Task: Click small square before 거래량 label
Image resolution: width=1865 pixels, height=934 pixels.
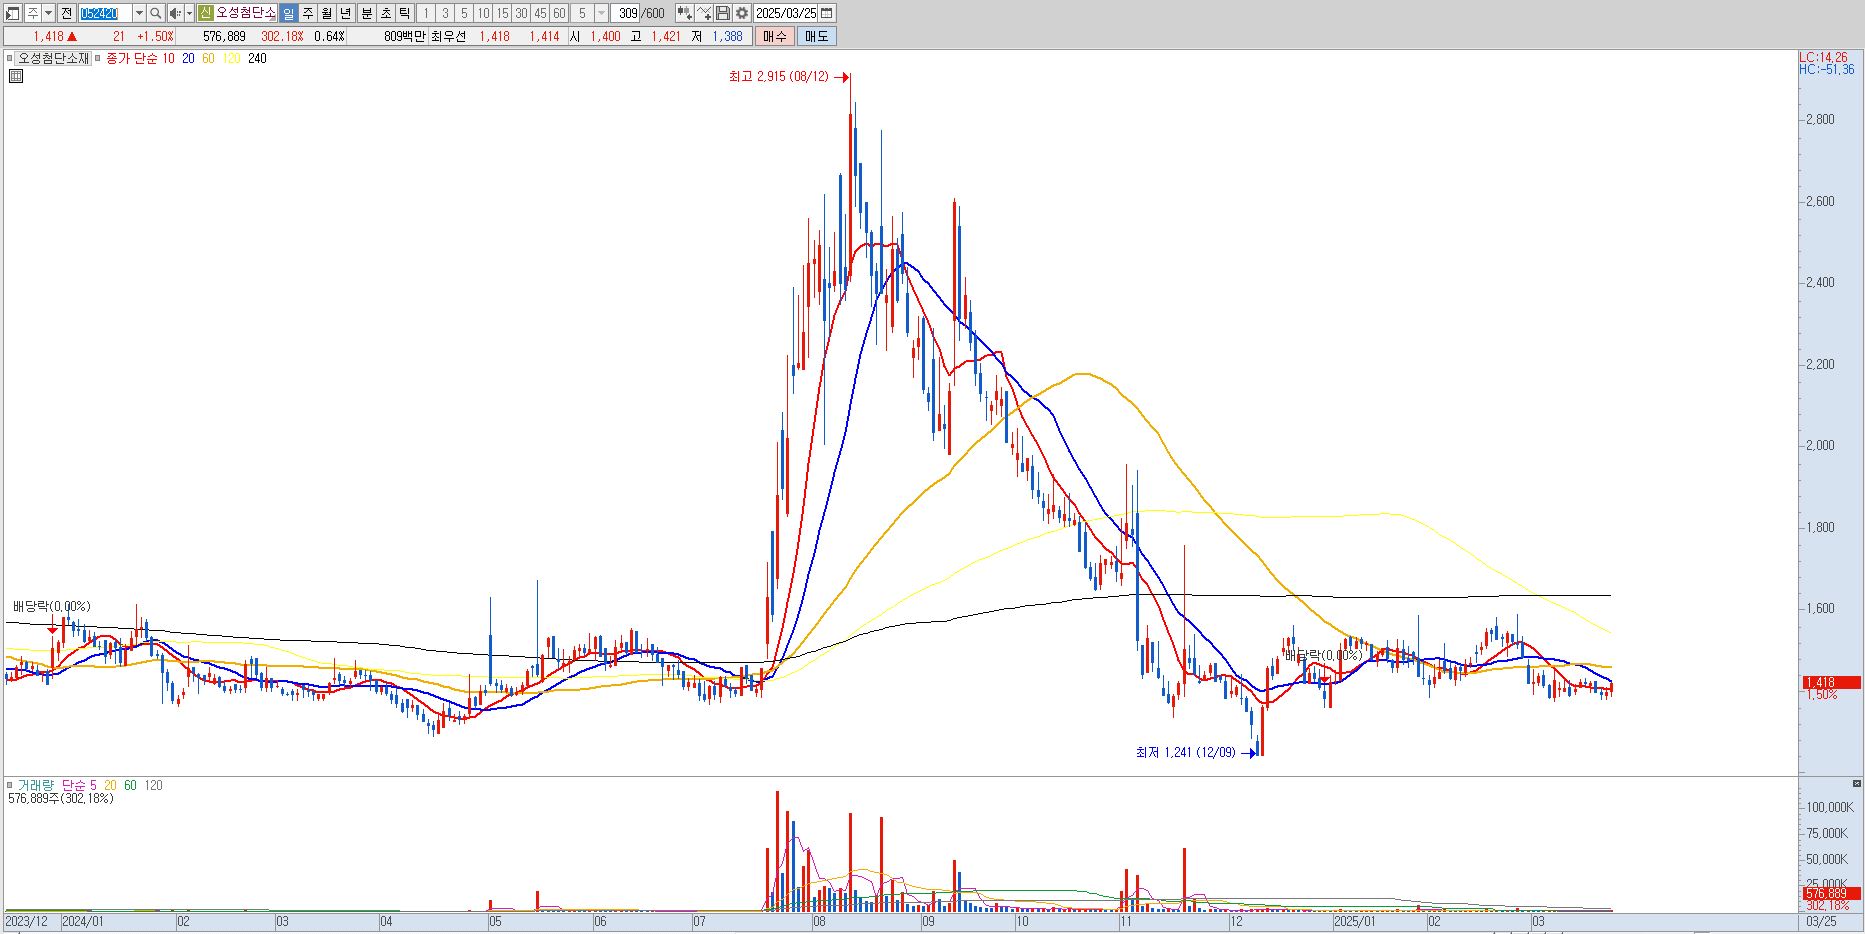Action: [x=9, y=785]
